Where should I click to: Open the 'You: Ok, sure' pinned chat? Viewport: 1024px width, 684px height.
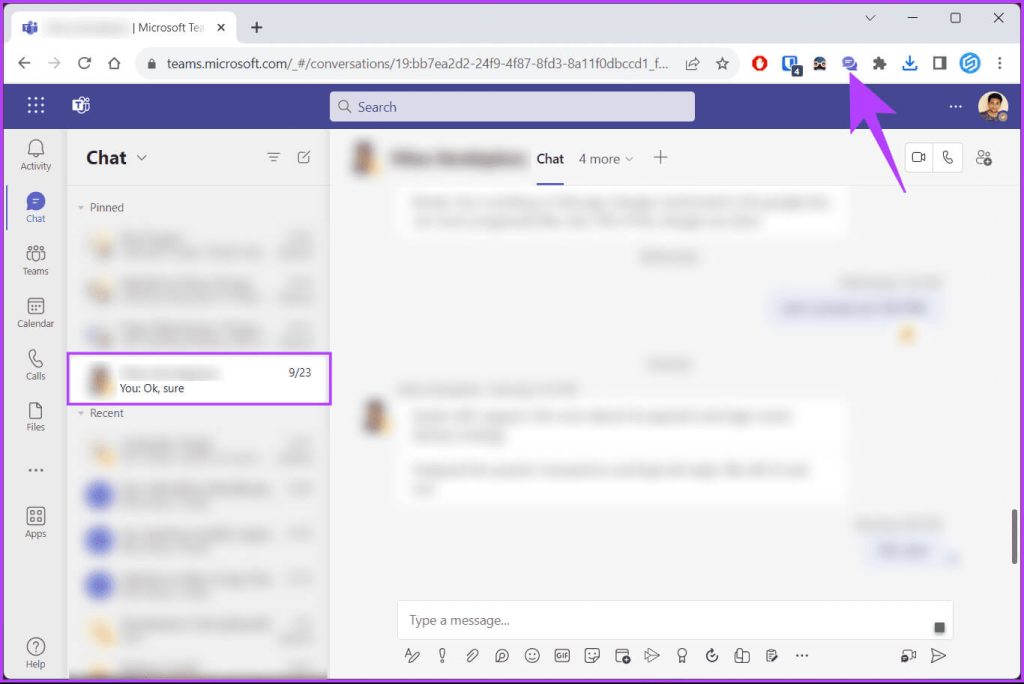pos(199,379)
